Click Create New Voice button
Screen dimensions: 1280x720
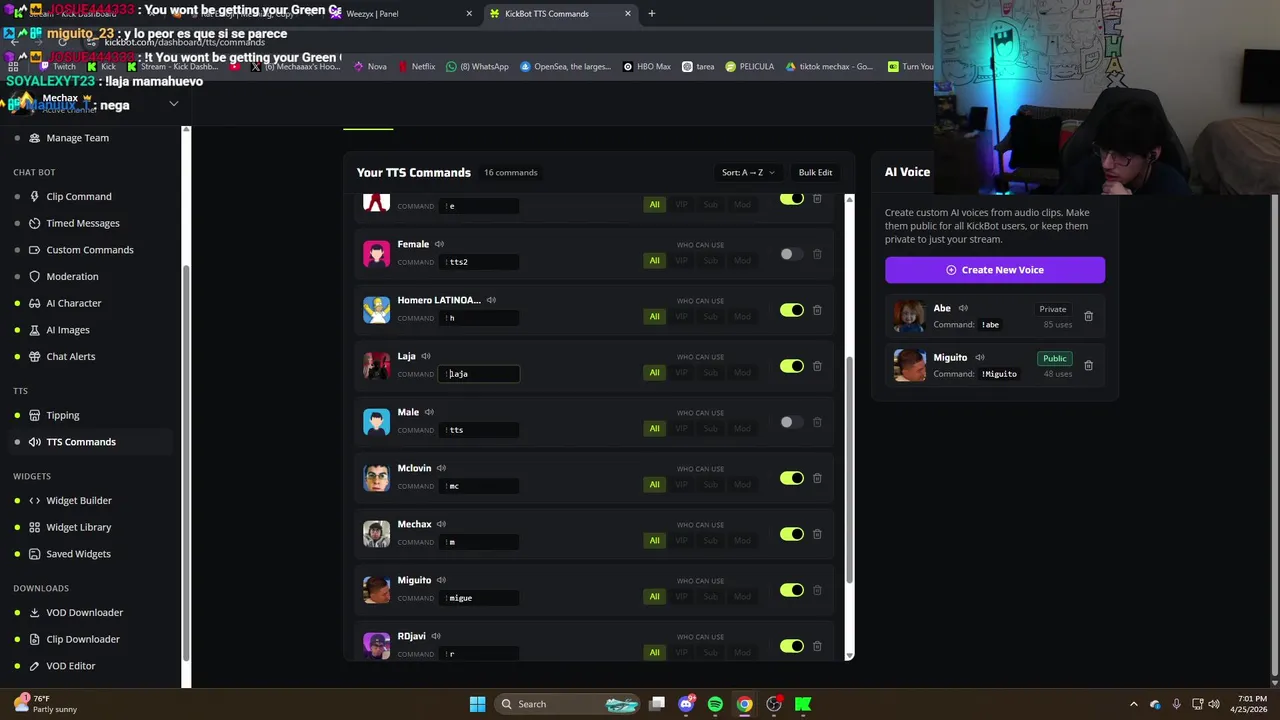coord(995,270)
